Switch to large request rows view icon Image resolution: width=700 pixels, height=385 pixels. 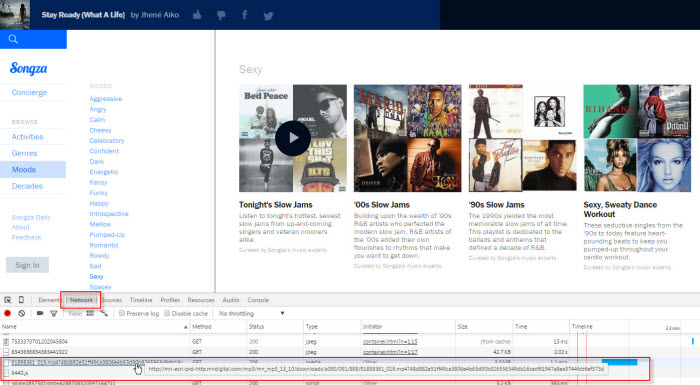pos(90,314)
